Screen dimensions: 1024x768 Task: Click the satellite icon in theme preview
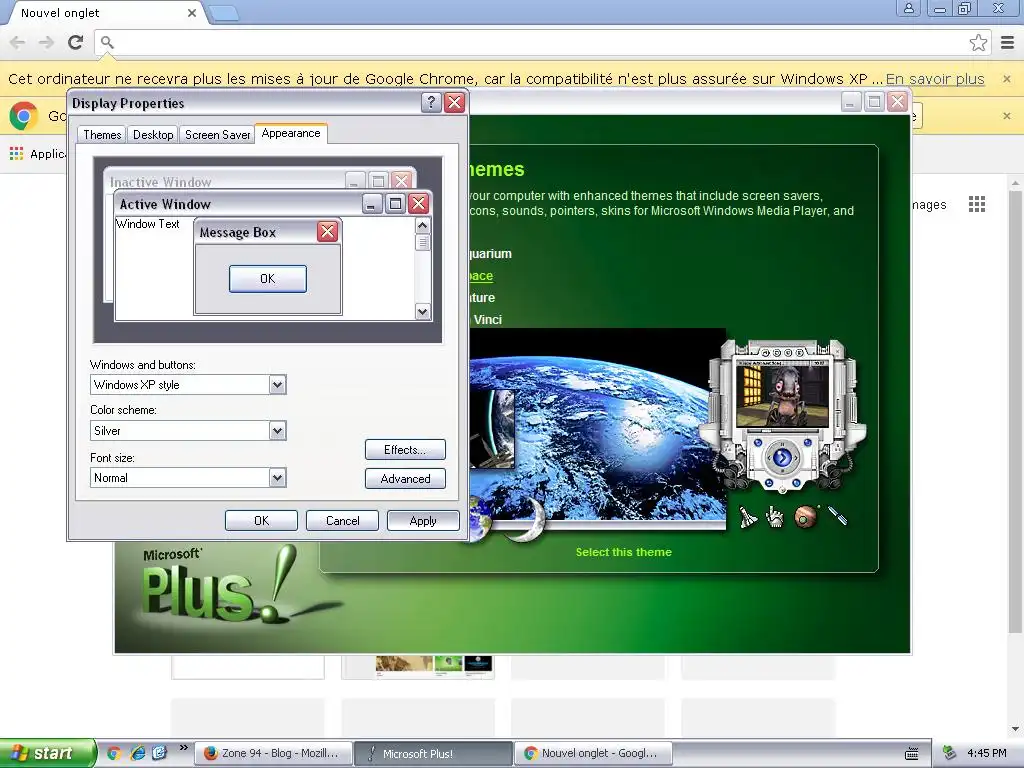838,516
